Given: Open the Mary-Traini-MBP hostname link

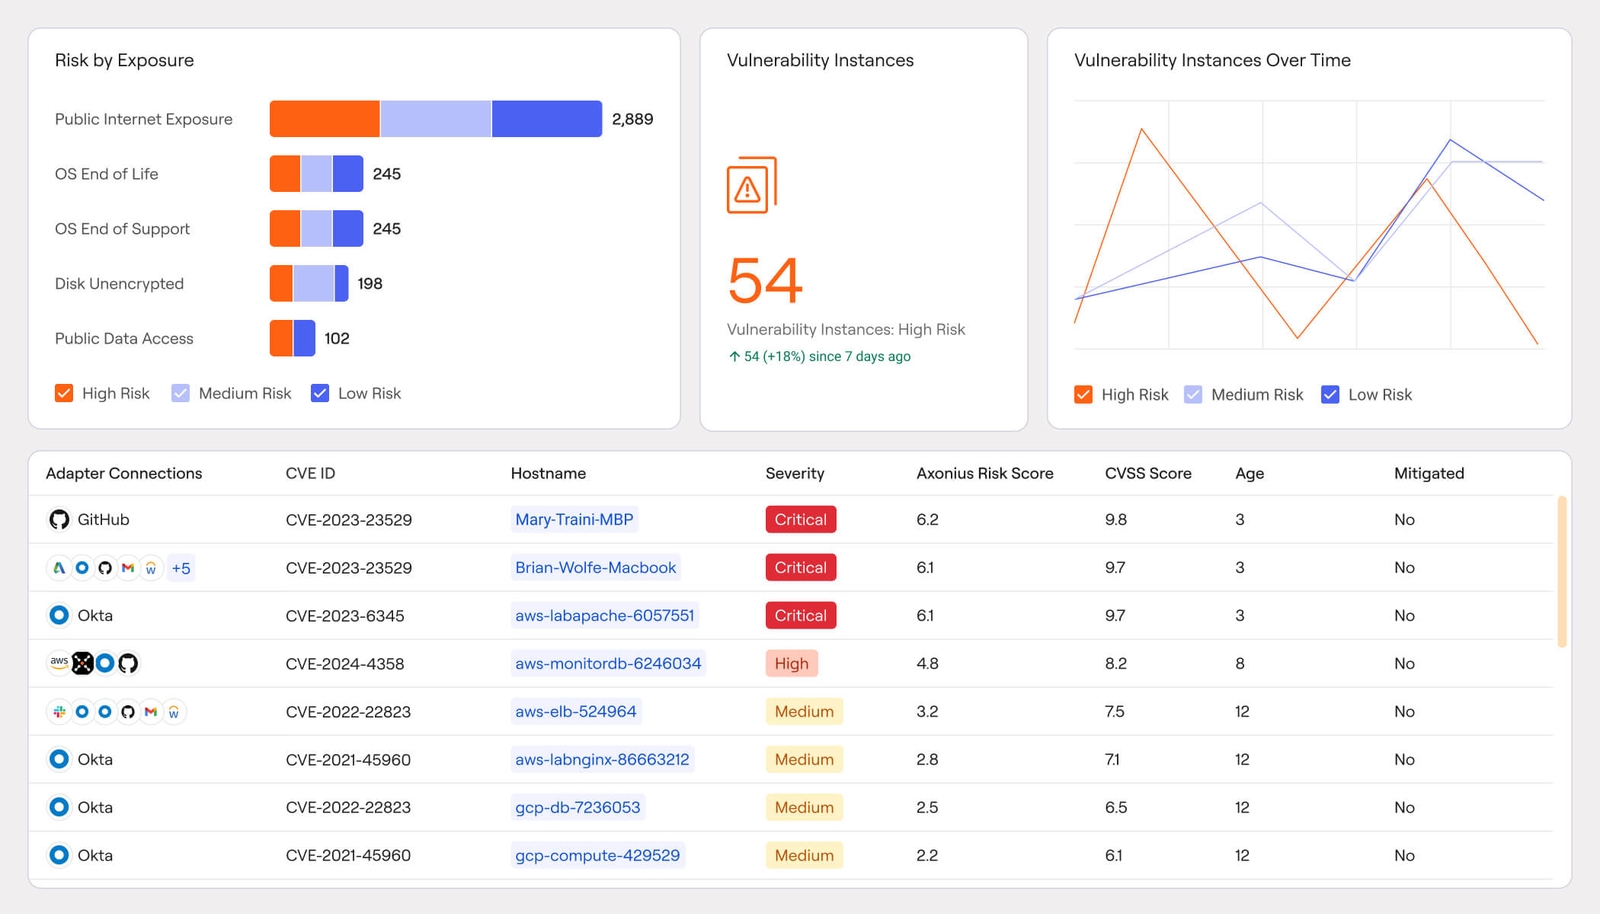Looking at the screenshot, I should (574, 520).
